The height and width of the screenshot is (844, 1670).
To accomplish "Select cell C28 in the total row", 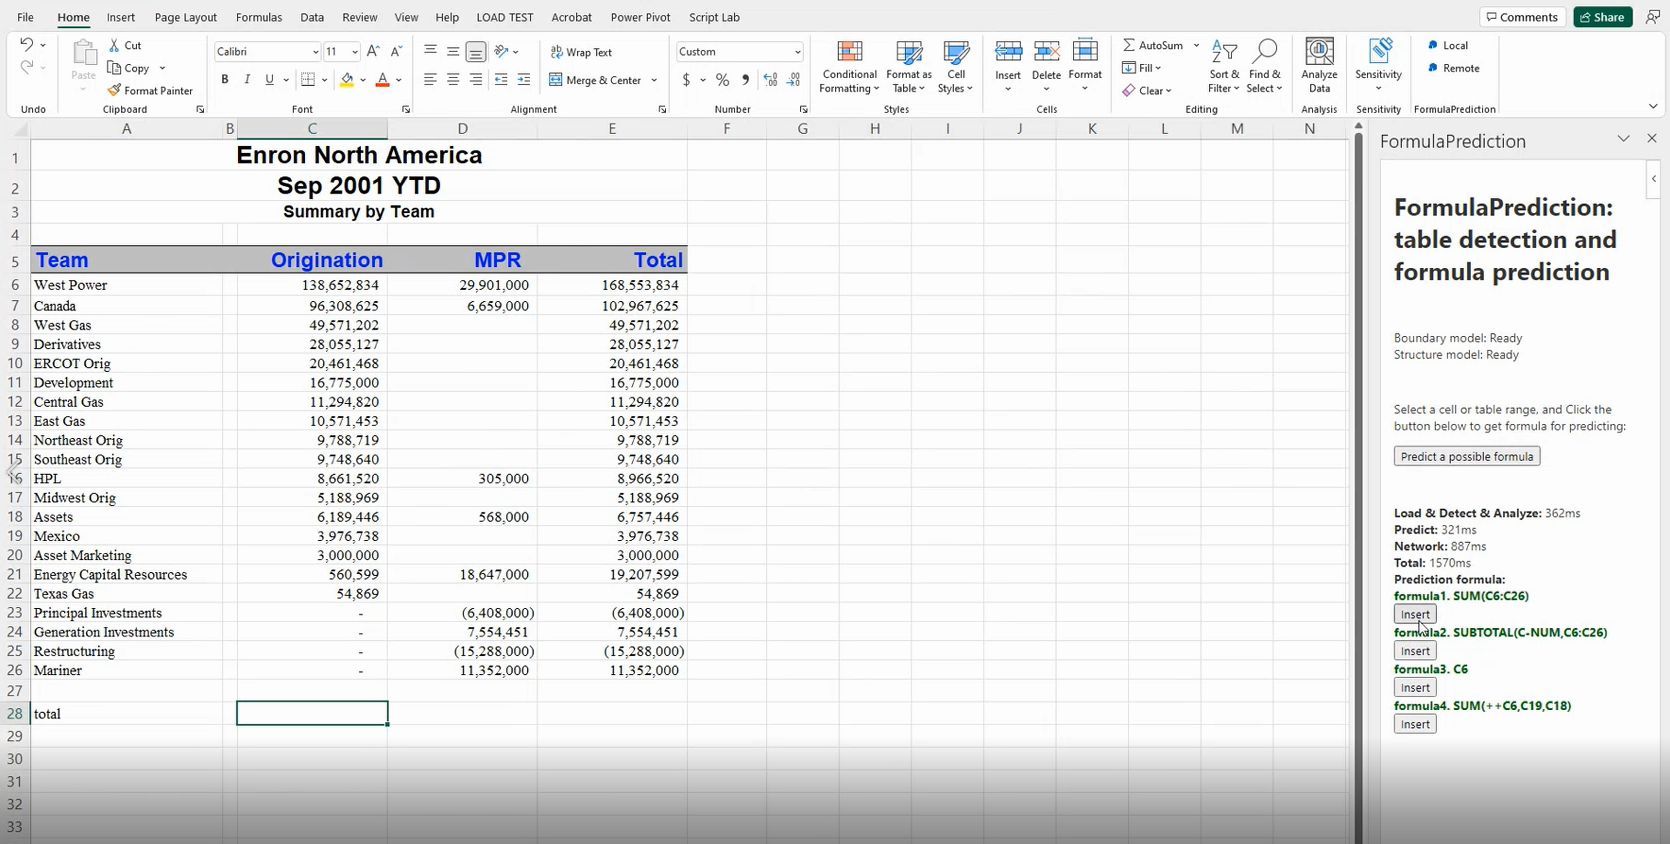I will click(312, 713).
